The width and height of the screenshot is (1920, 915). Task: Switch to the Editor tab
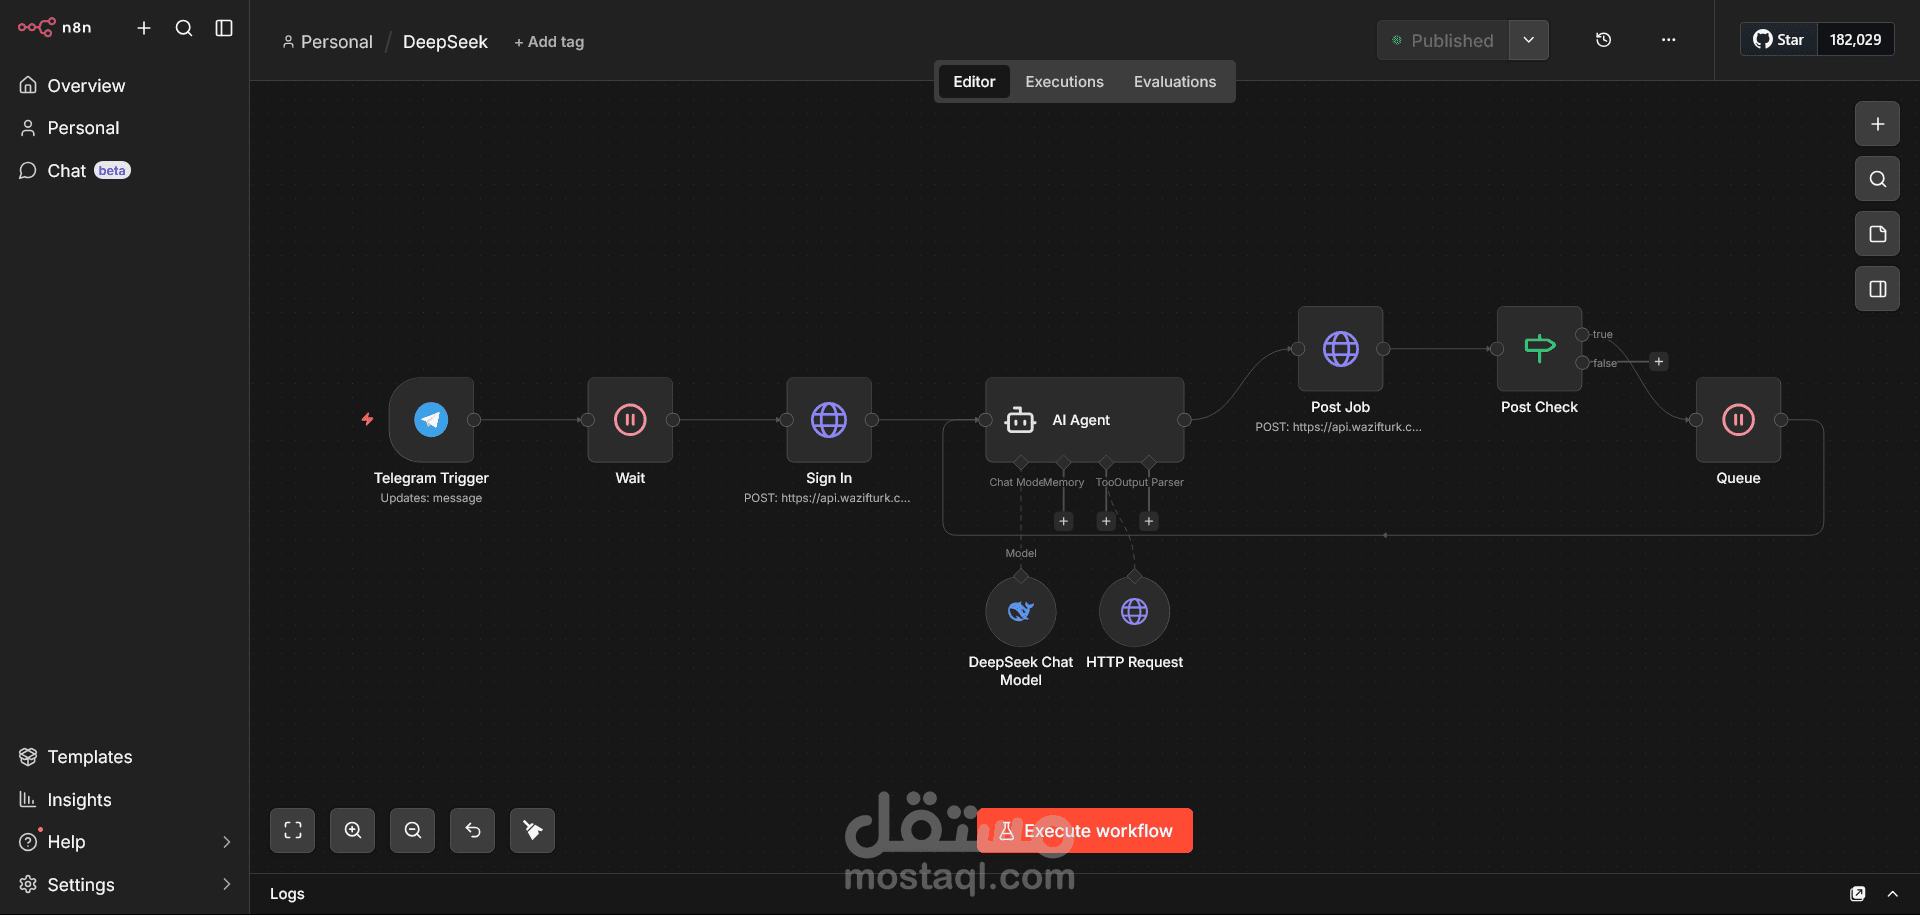click(x=974, y=82)
